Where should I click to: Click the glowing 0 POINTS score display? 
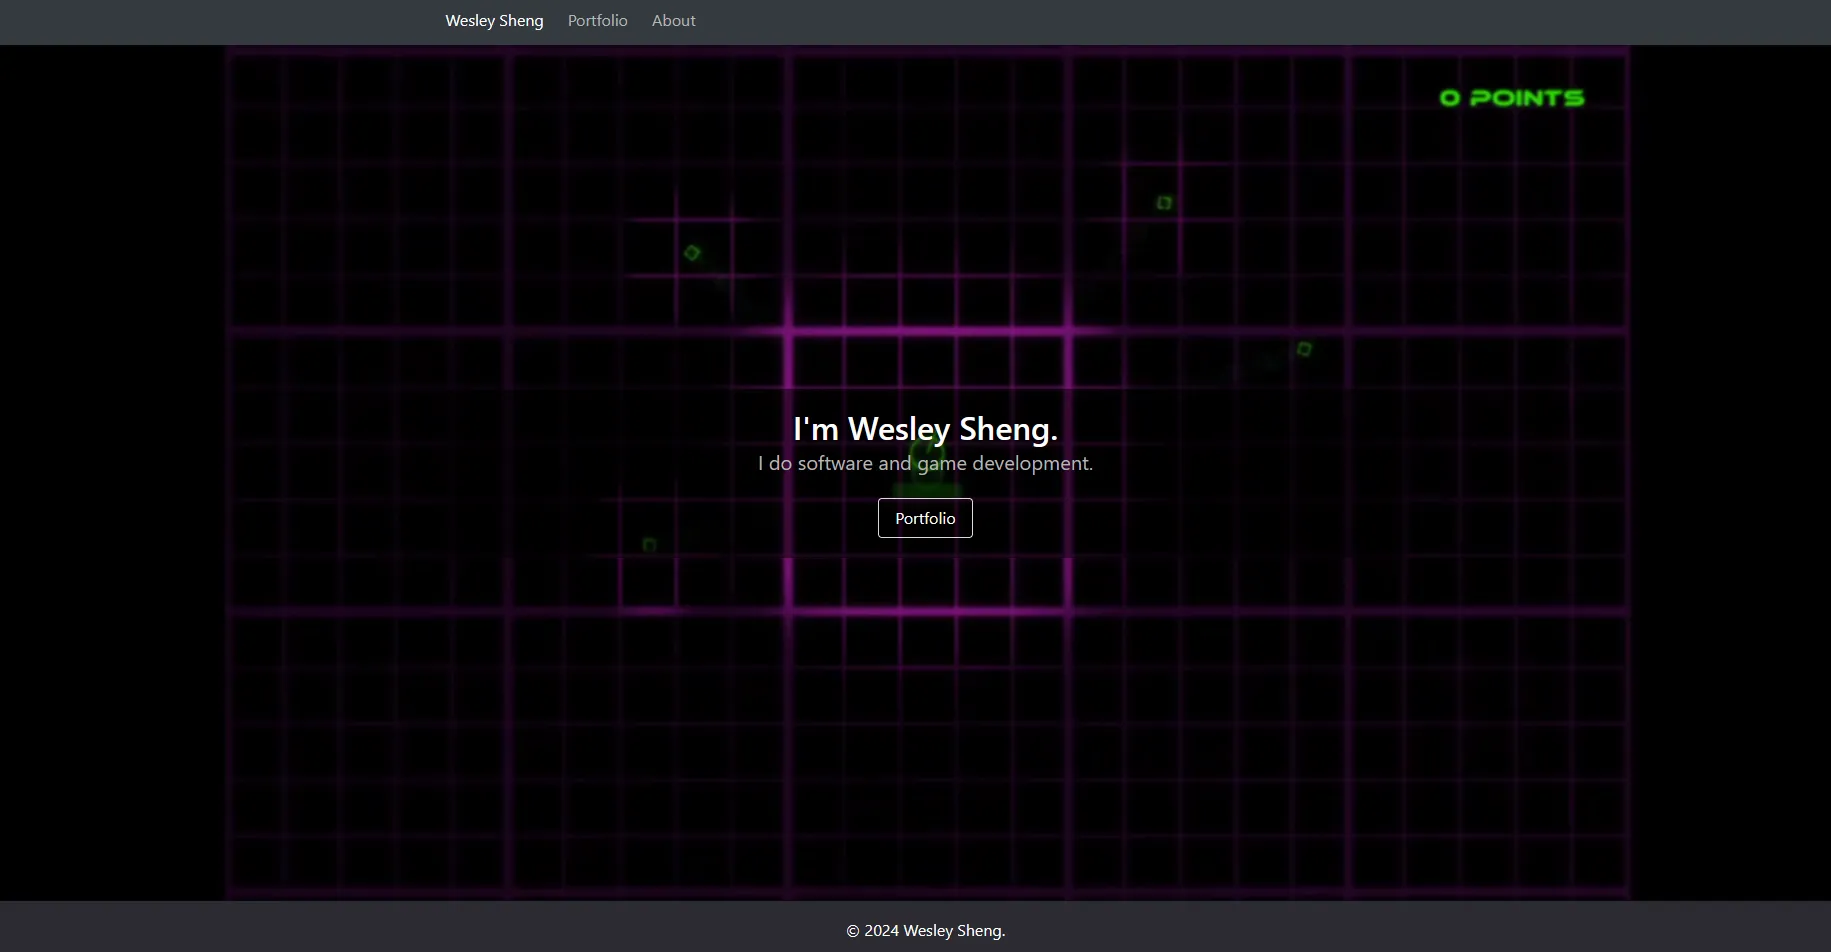(1510, 97)
